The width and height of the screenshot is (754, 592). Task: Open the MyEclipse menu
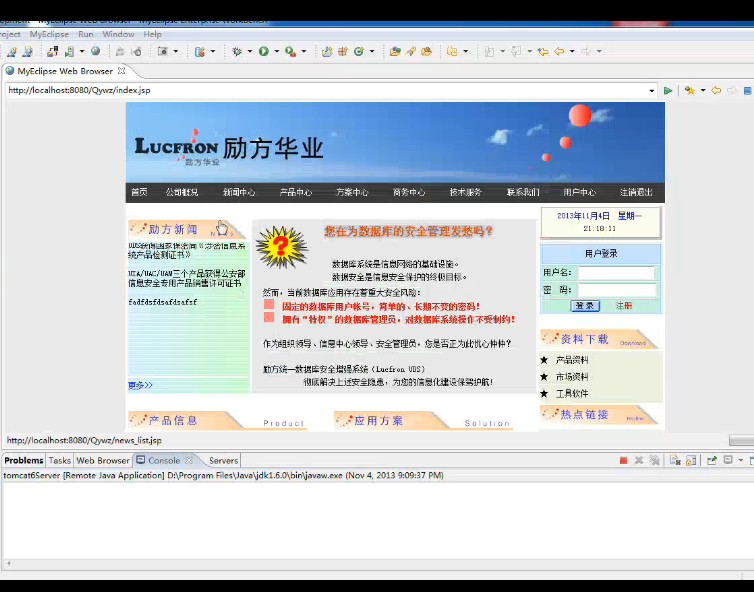(x=49, y=34)
